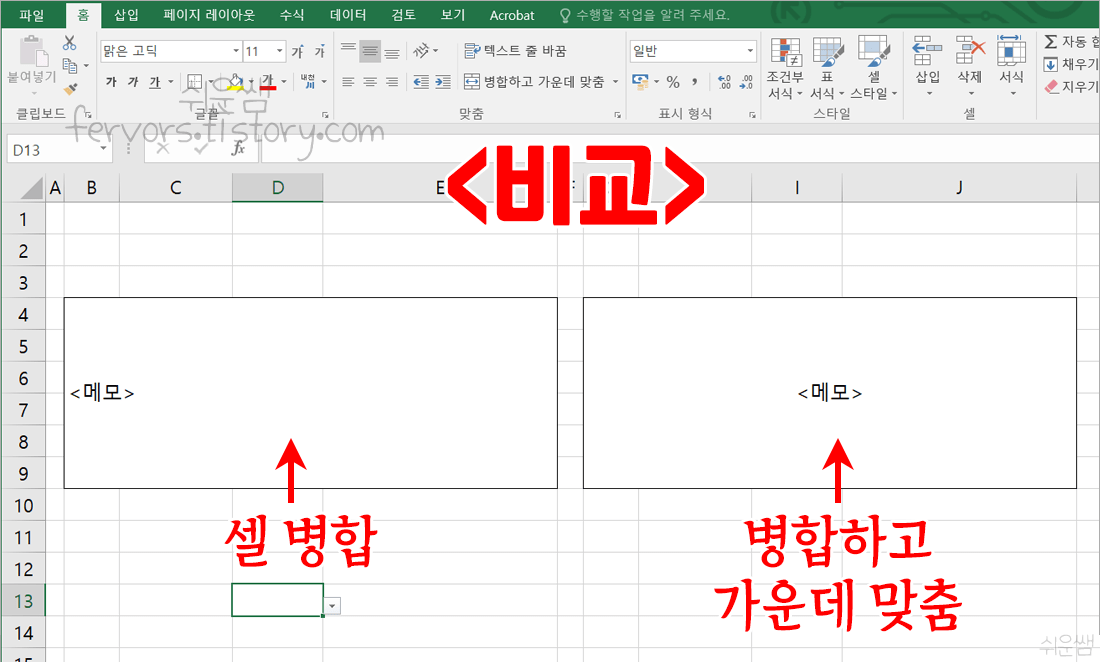Decrease indent in alignment group
The image size is (1100, 662).
[421, 82]
